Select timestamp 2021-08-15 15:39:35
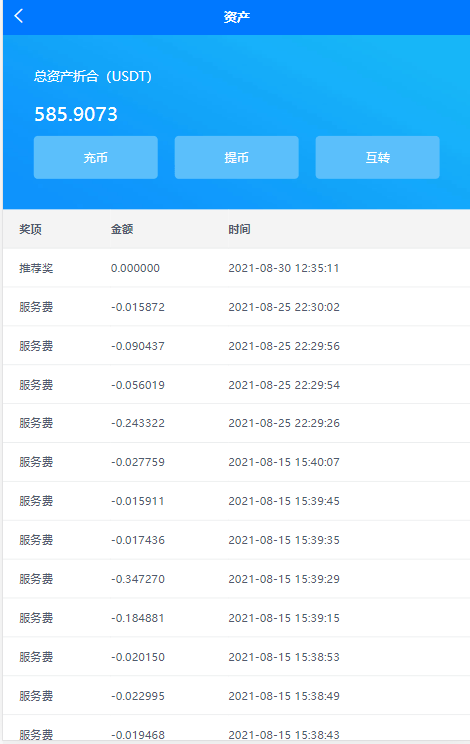Viewport: 470px width, 744px height. 284,540
